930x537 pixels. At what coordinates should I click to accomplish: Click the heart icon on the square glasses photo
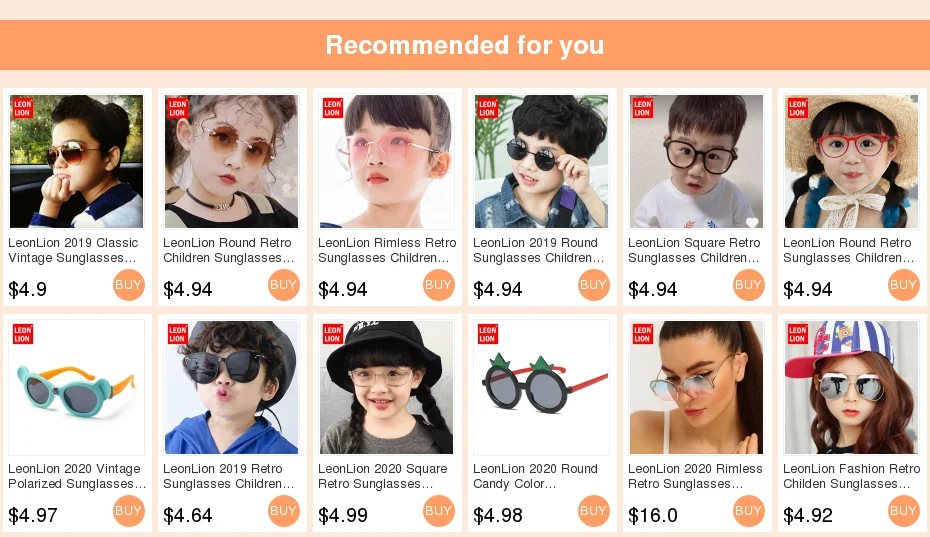pos(752,222)
